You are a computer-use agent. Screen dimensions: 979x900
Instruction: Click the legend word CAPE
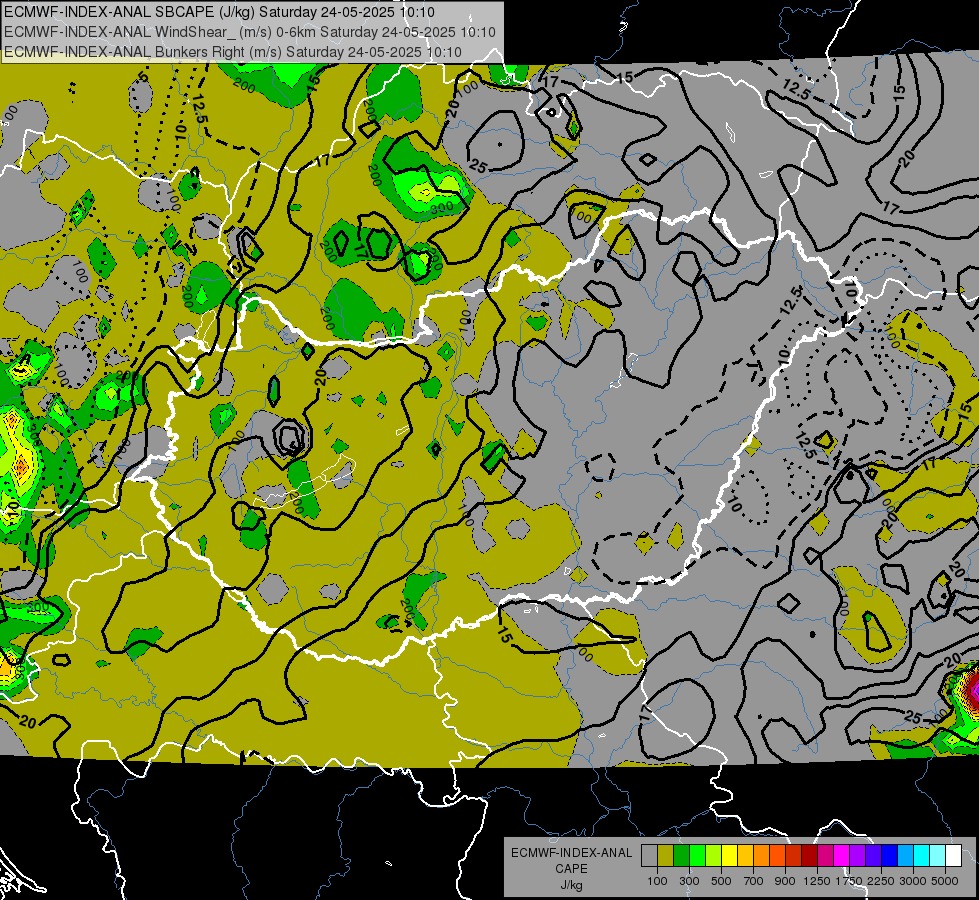pos(571,869)
